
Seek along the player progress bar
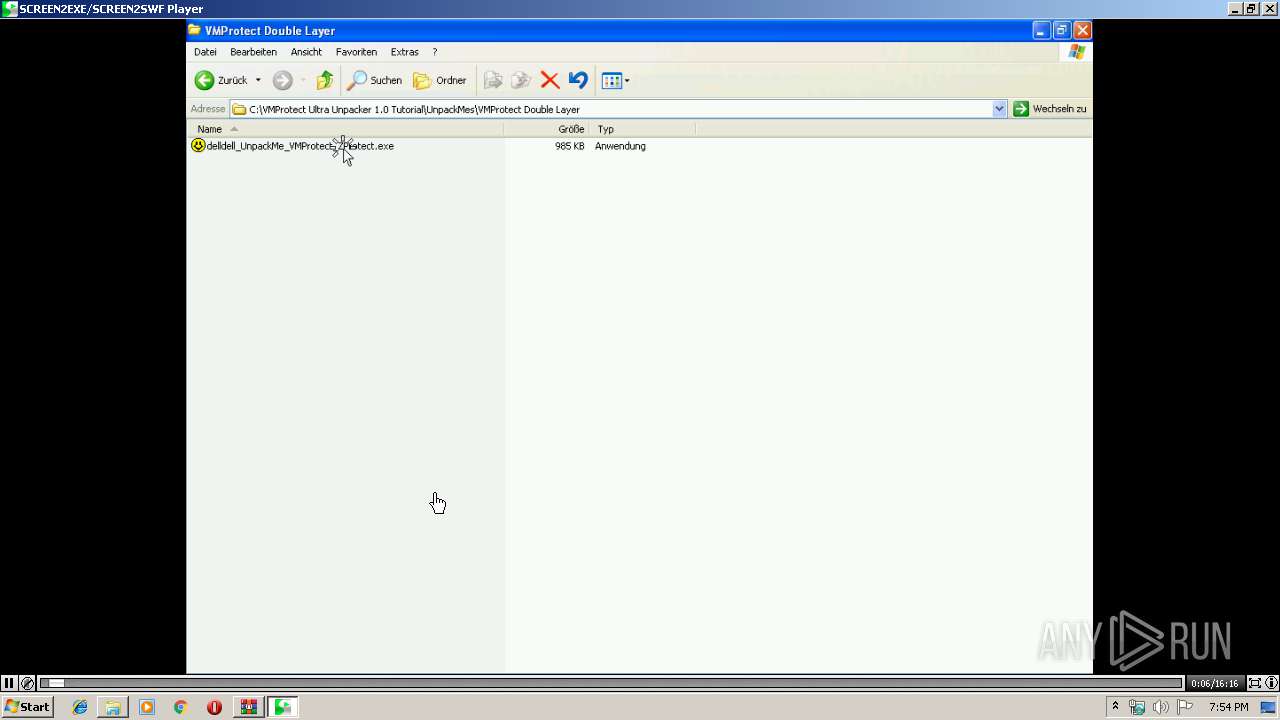[611, 683]
